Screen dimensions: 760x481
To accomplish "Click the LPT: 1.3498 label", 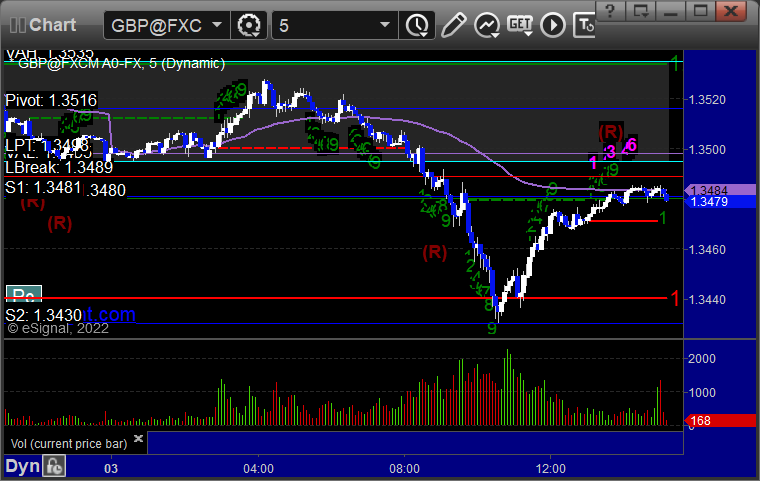I will tap(47, 145).
